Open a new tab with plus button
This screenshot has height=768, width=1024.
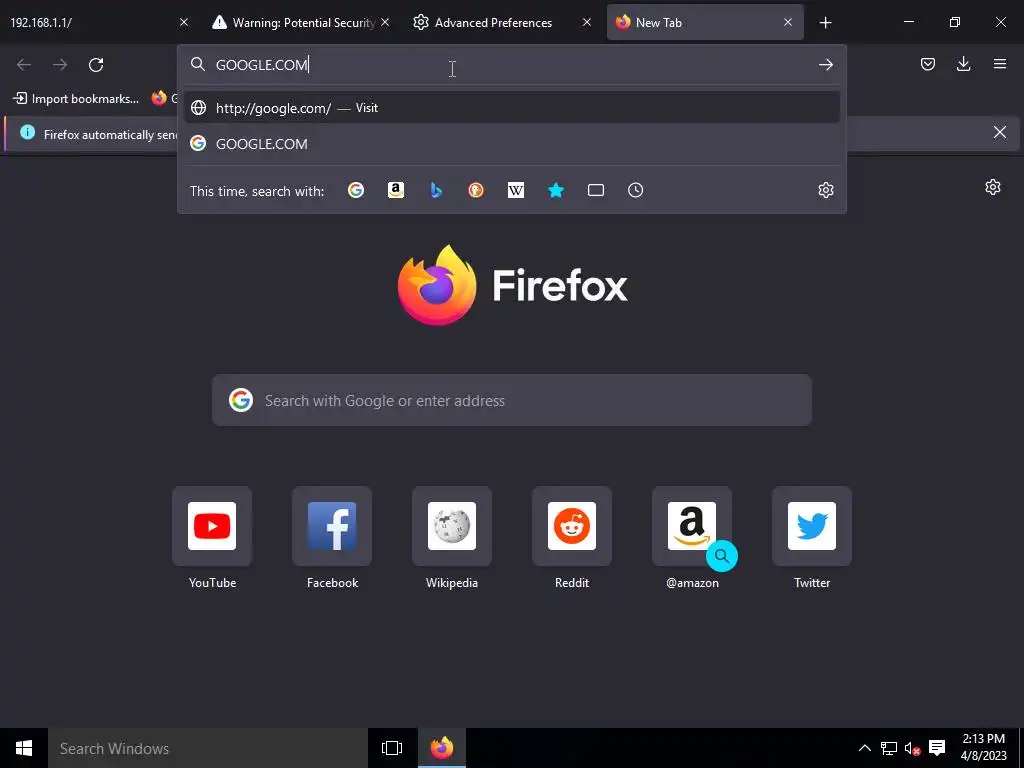[825, 23]
